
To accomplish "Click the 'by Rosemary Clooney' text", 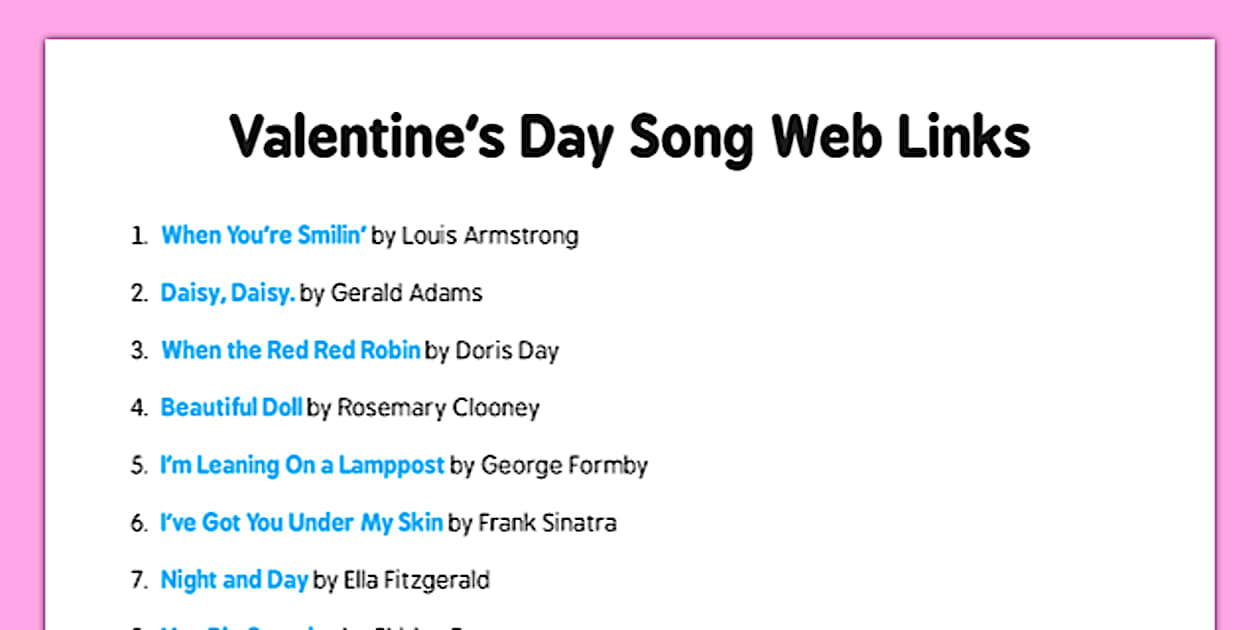I will pyautogui.click(x=423, y=408).
